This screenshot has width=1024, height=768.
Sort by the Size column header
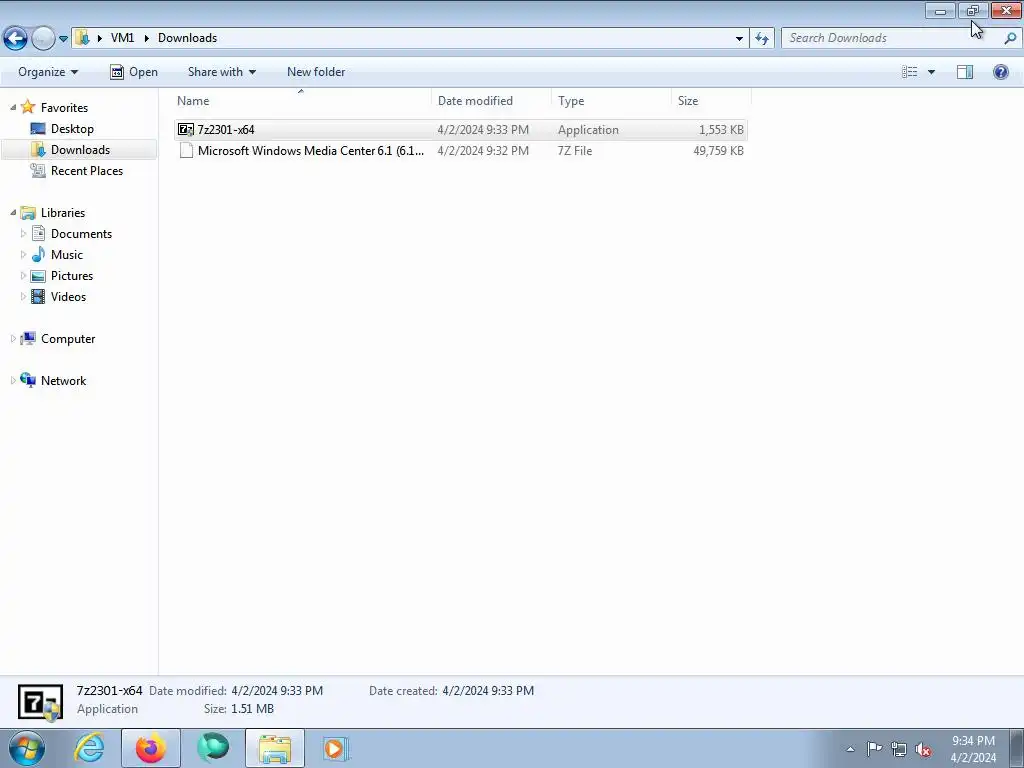(x=711, y=101)
